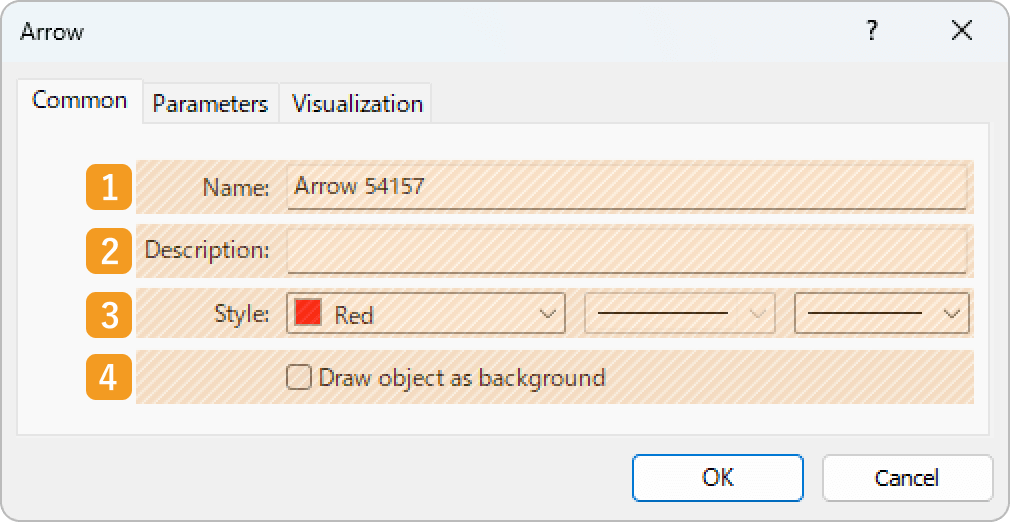Click the Cancel button
1010x522 pixels.
click(x=907, y=478)
